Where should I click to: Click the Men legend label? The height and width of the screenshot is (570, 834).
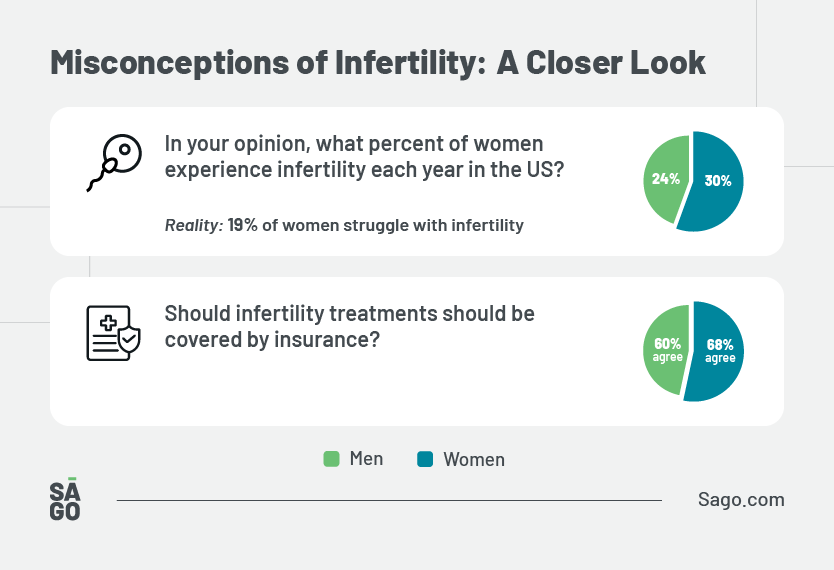(x=366, y=459)
